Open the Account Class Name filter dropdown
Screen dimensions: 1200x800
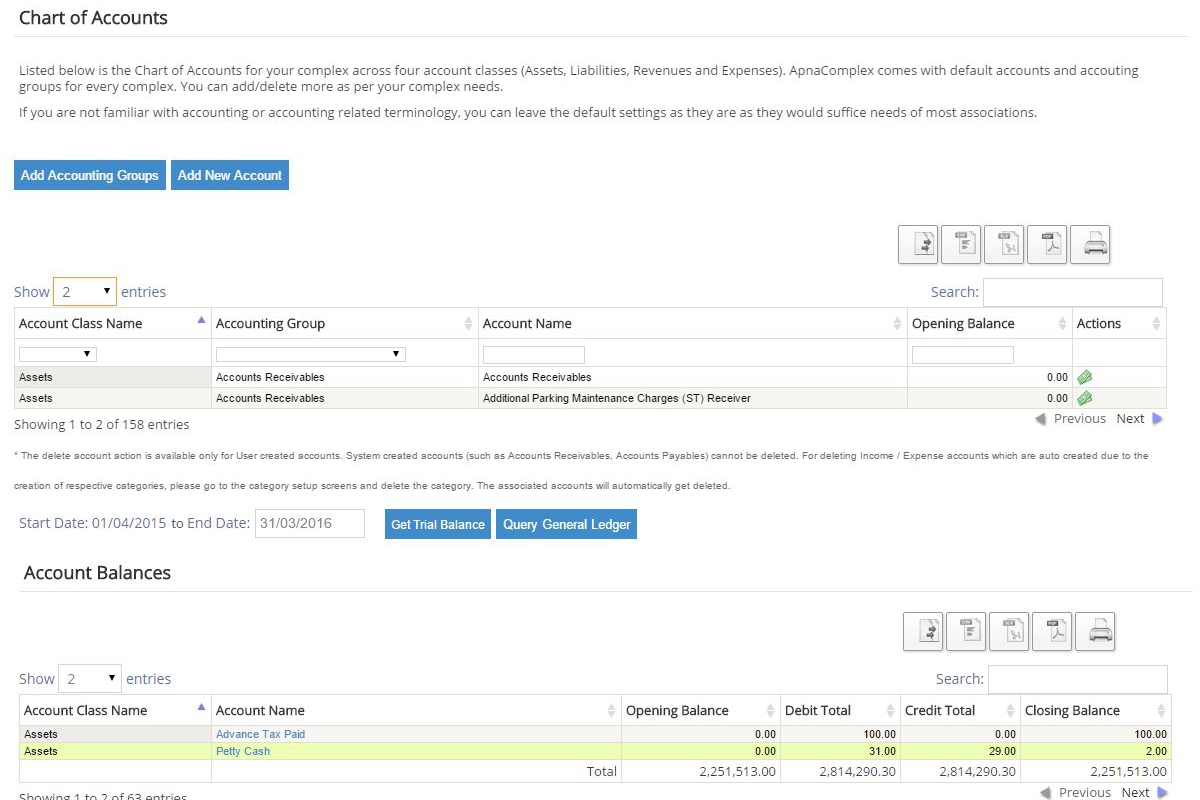57,353
